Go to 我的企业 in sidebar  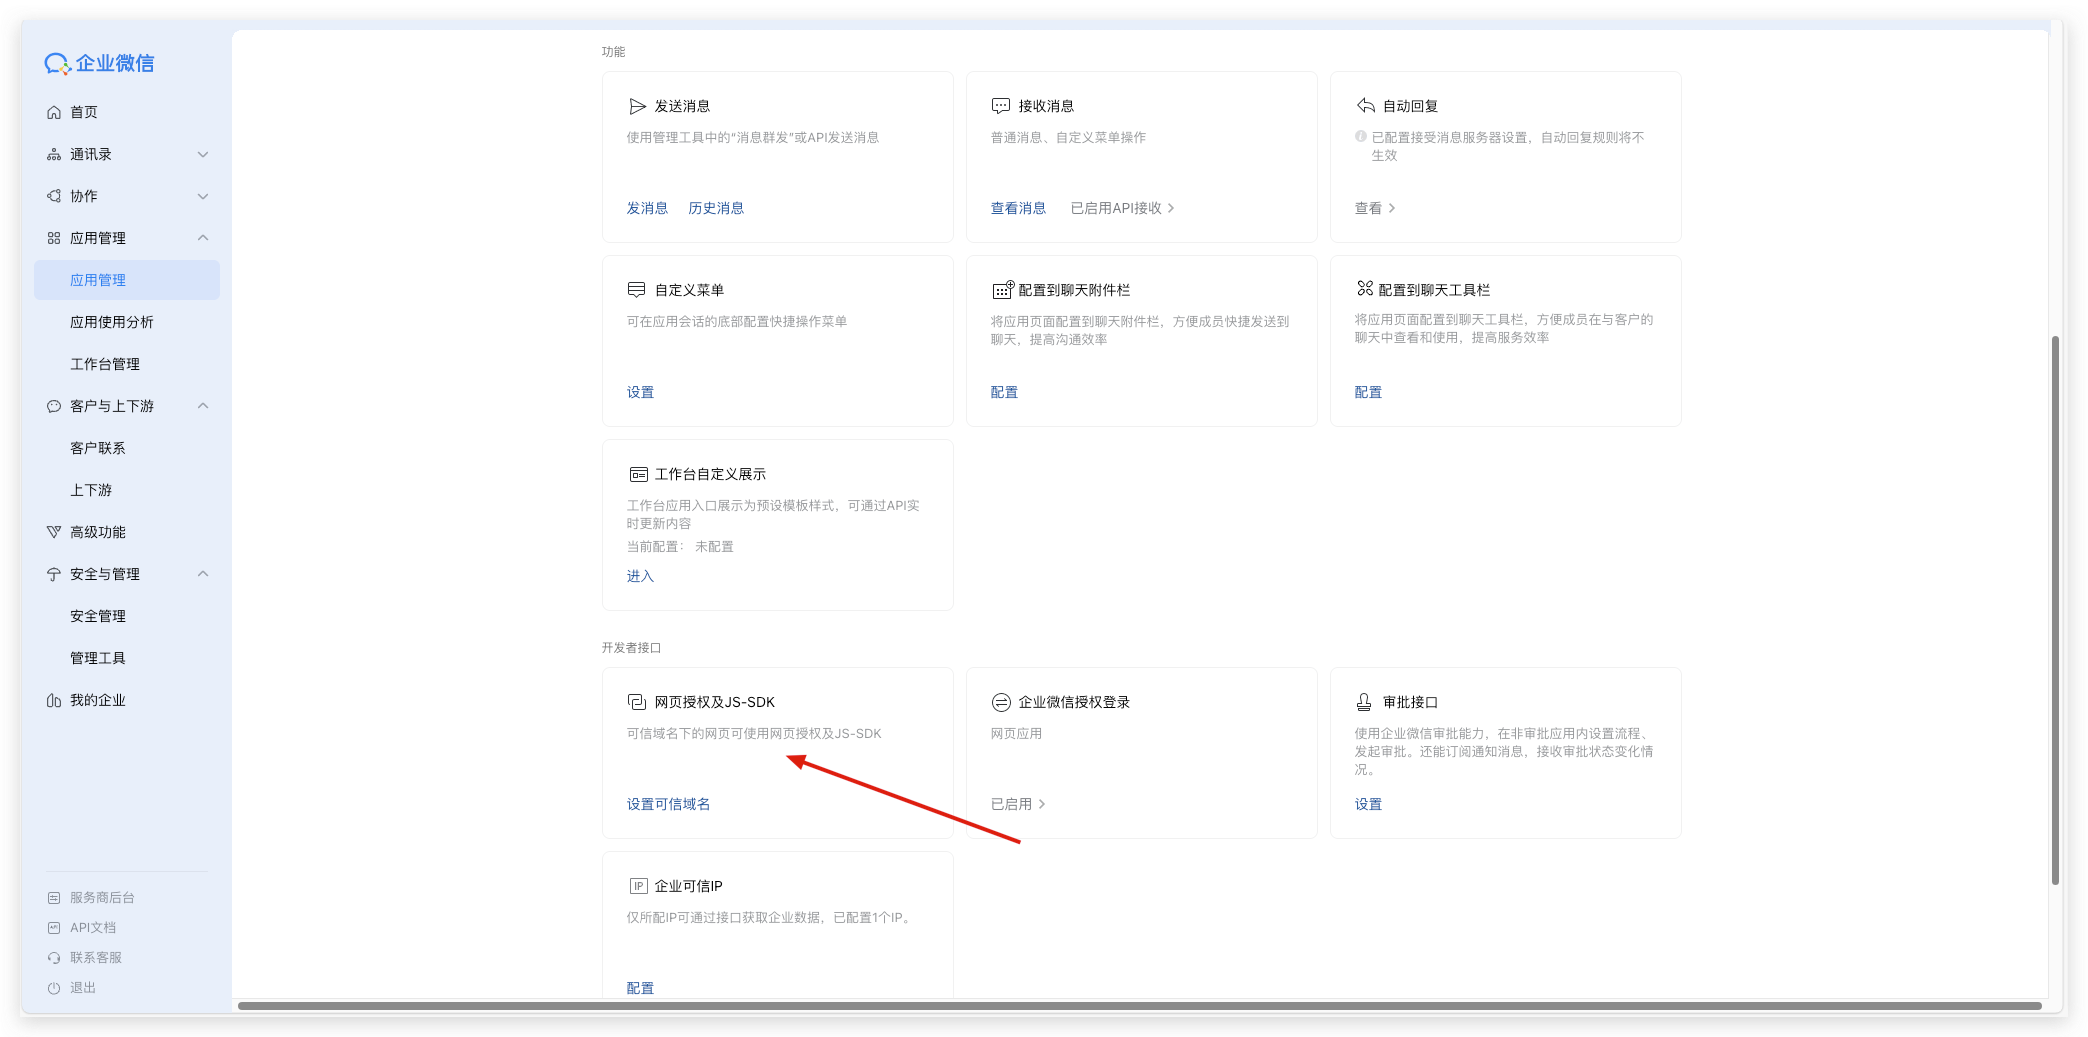(98, 700)
